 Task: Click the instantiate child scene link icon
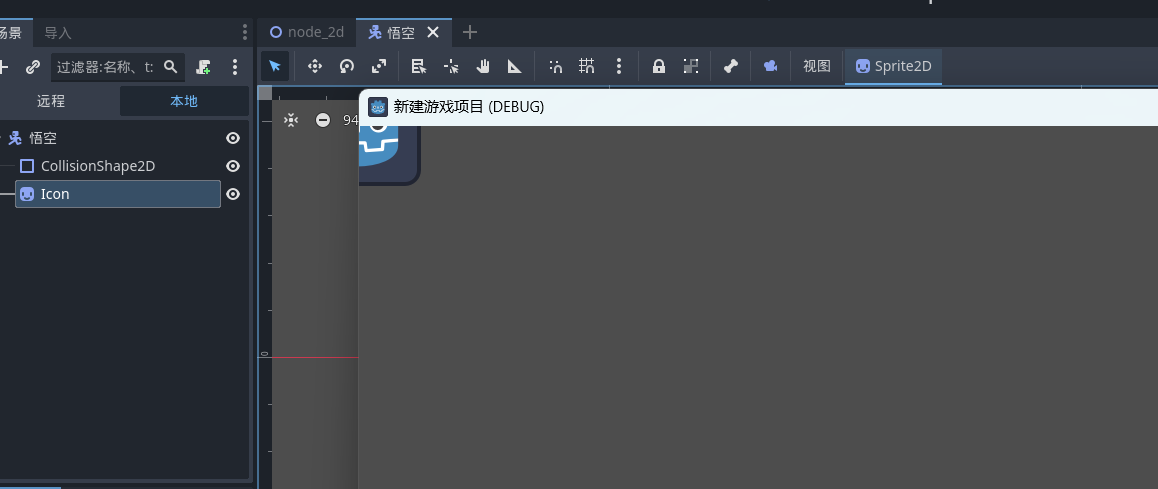coord(33,67)
